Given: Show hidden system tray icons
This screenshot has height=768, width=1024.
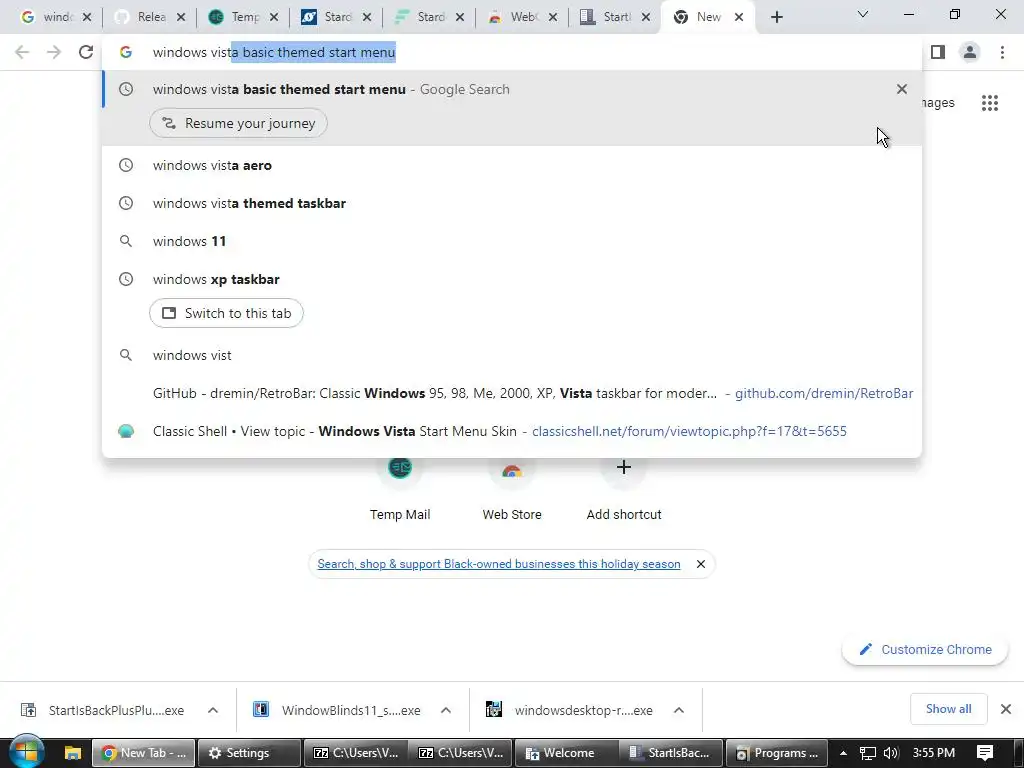Looking at the screenshot, I should click(843, 753).
